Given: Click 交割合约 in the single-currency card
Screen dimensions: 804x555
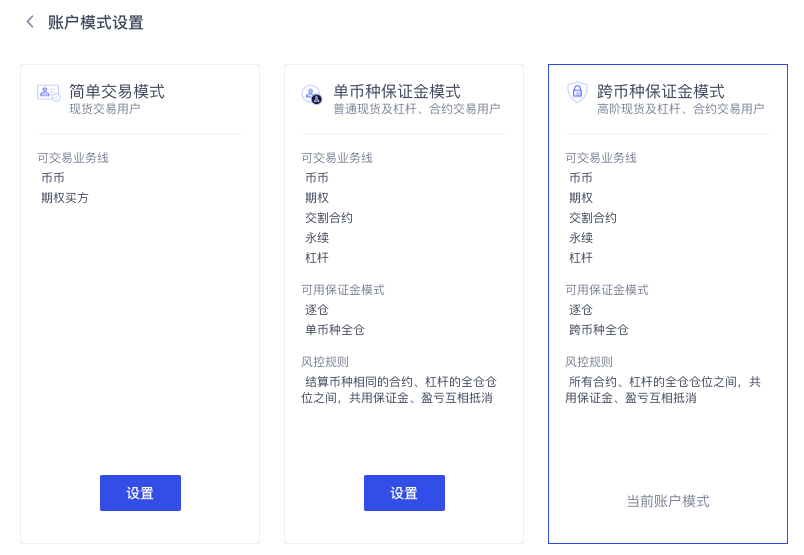Looking at the screenshot, I should (329, 218).
